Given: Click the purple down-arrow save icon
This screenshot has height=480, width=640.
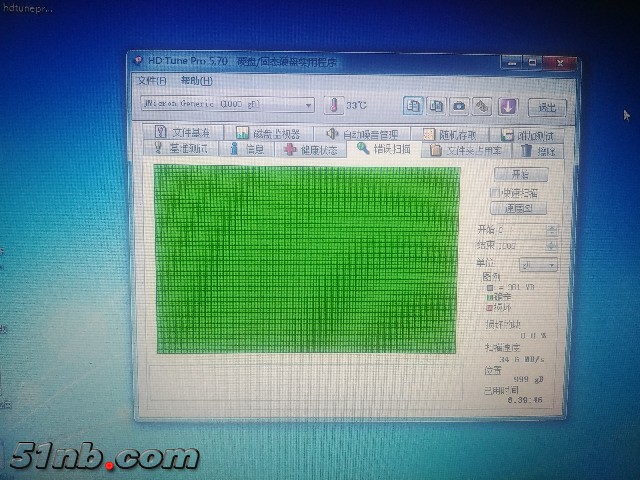Looking at the screenshot, I should 508,105.
